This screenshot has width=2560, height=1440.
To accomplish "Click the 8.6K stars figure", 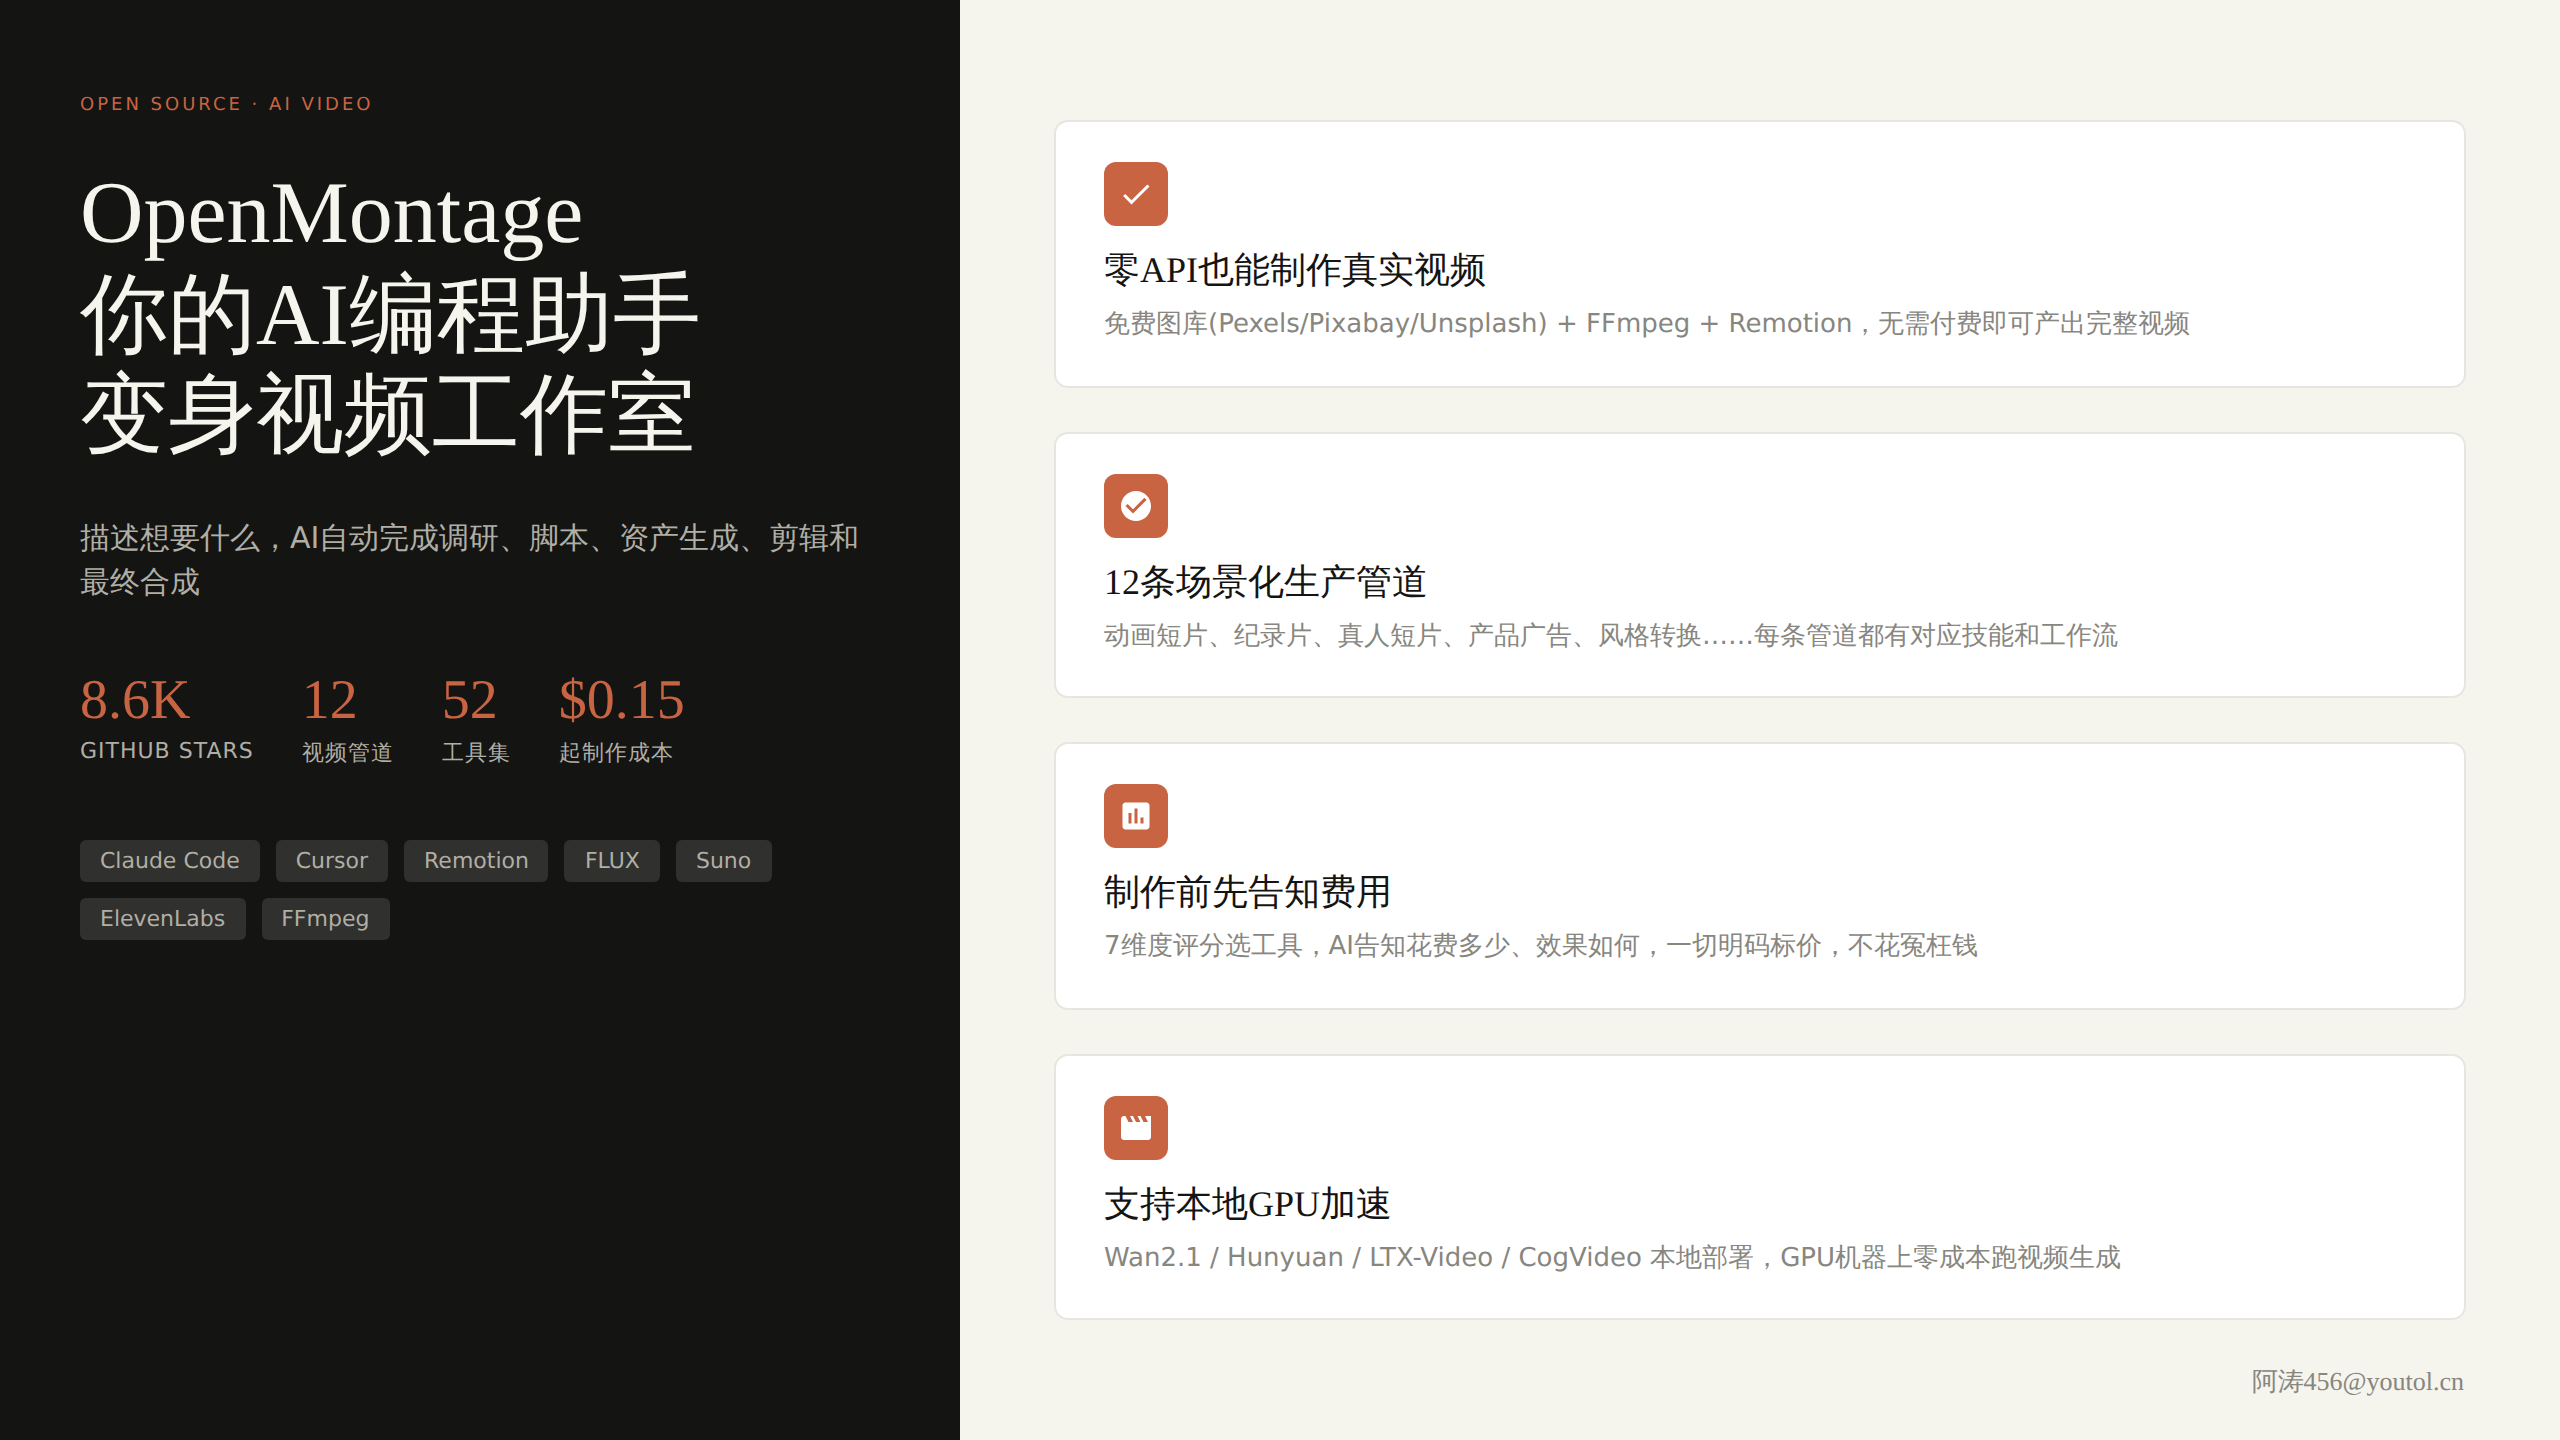I will click(x=135, y=700).
